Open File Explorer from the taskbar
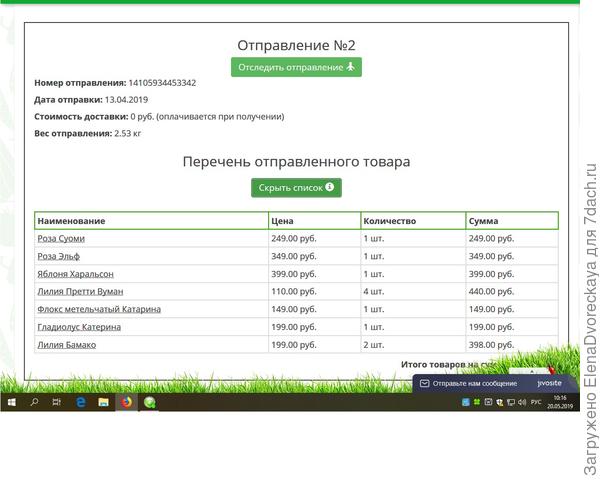Screen dimensions: 600x480 (103, 402)
